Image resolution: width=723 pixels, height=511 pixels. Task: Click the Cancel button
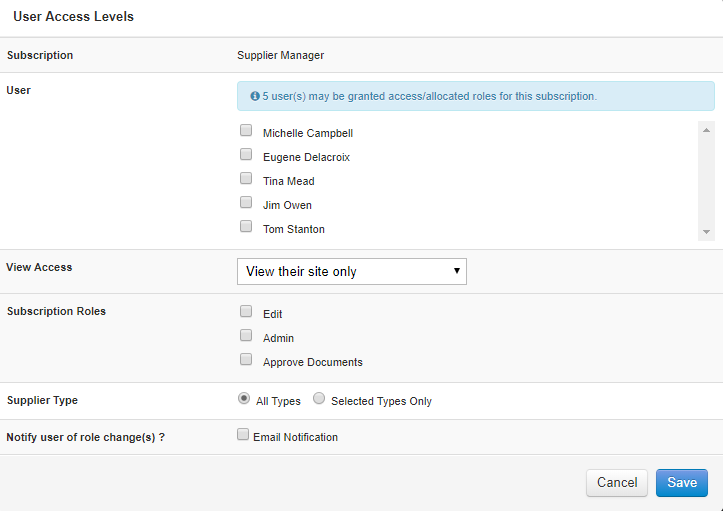click(616, 483)
